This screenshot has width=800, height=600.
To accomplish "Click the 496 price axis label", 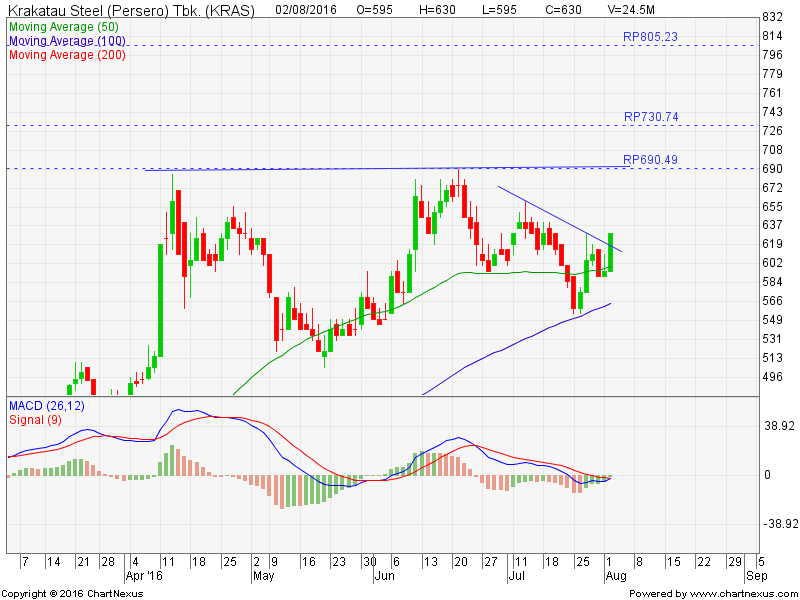I will point(772,377).
